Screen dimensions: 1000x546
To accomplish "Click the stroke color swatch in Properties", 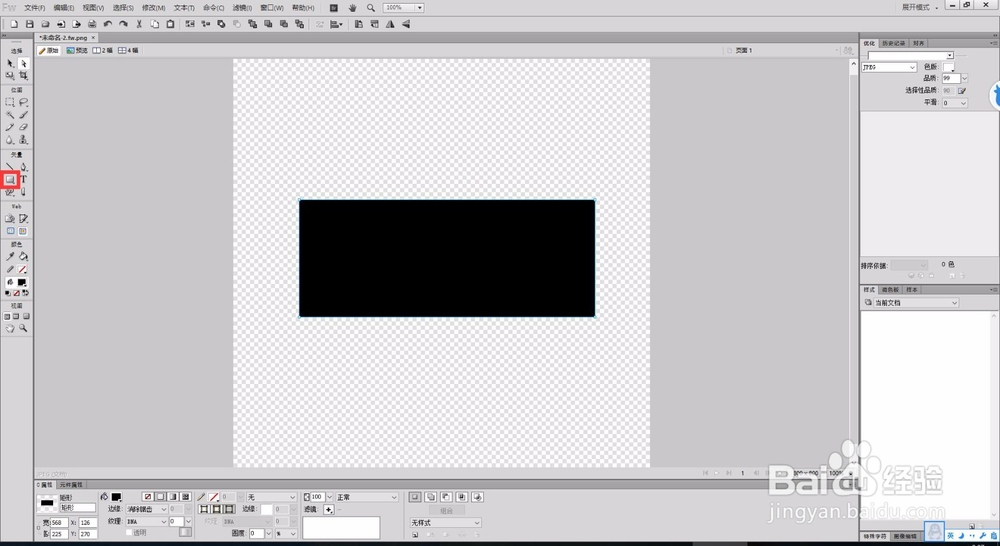I will pos(214,497).
